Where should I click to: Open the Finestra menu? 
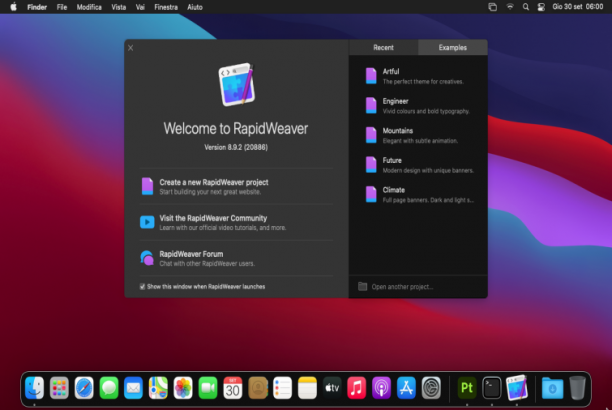coord(166,7)
